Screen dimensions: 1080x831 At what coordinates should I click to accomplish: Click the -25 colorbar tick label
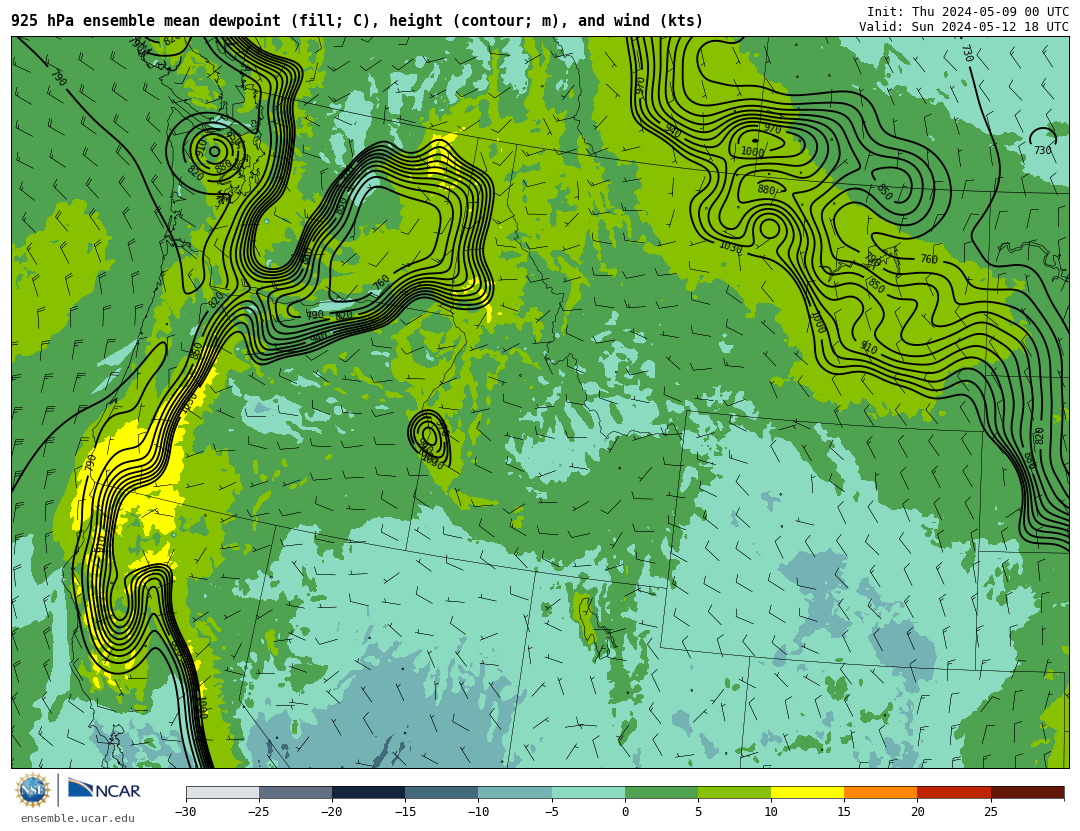(x=259, y=812)
